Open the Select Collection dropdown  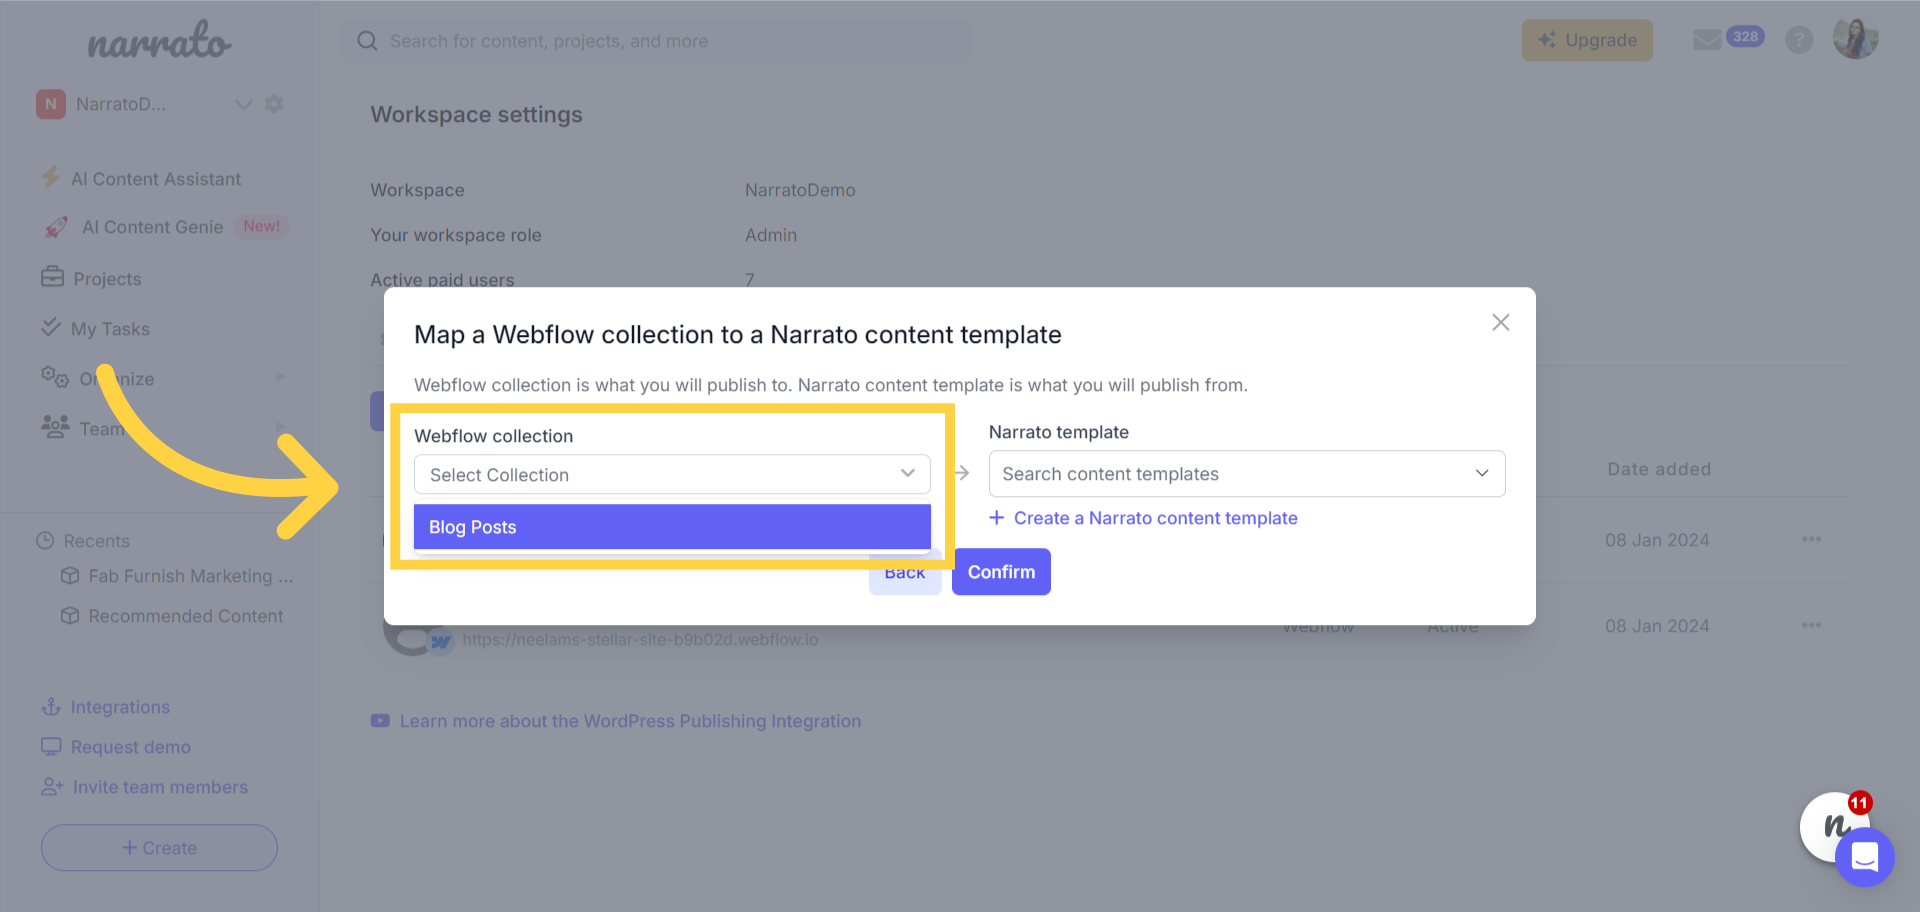coord(672,474)
